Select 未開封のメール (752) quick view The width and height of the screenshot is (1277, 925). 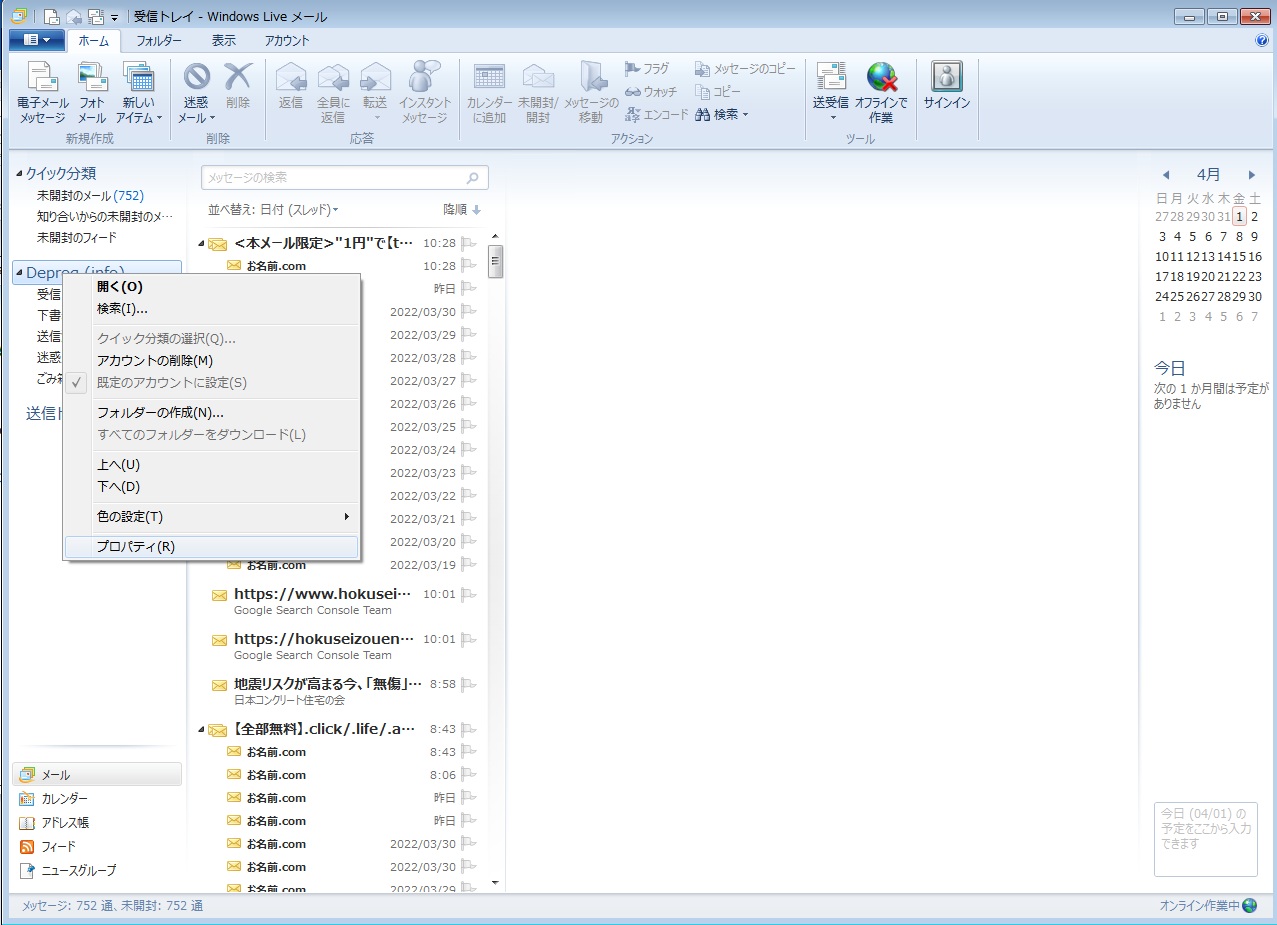pos(90,196)
